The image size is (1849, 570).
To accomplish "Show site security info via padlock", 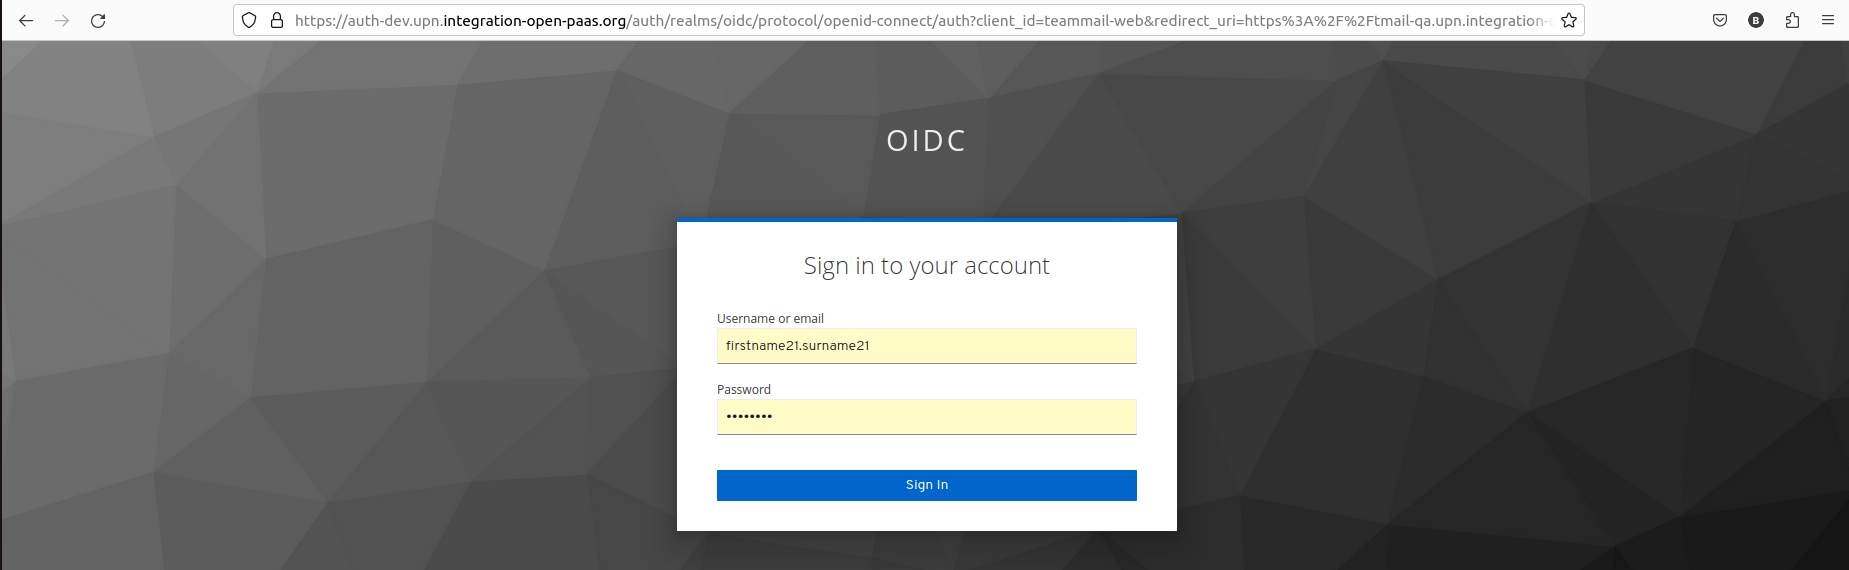I will [x=277, y=20].
